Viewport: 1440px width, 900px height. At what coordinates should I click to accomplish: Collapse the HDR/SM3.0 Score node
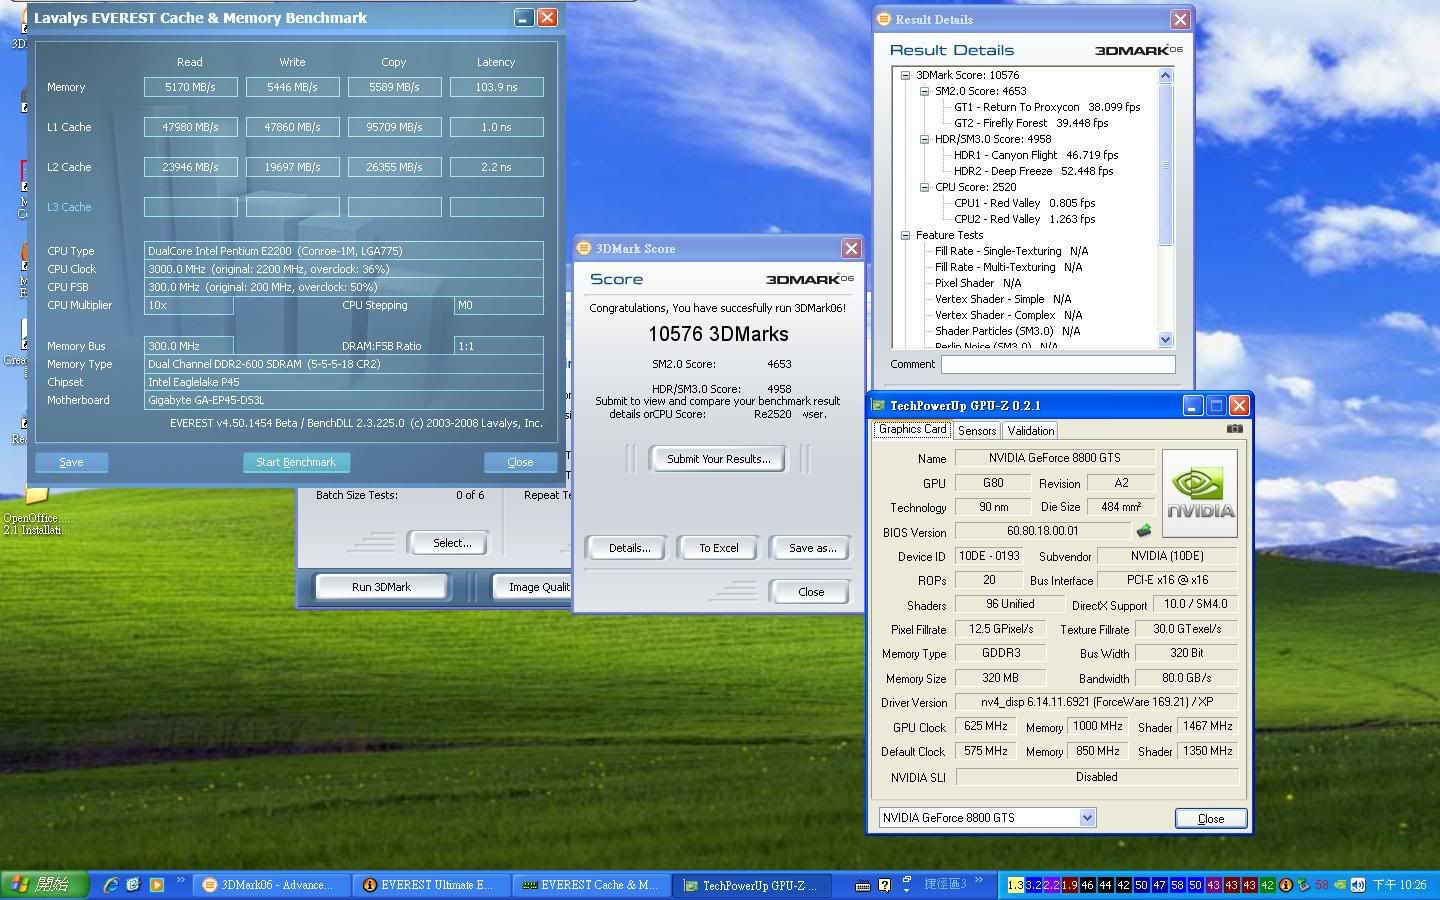[x=924, y=139]
